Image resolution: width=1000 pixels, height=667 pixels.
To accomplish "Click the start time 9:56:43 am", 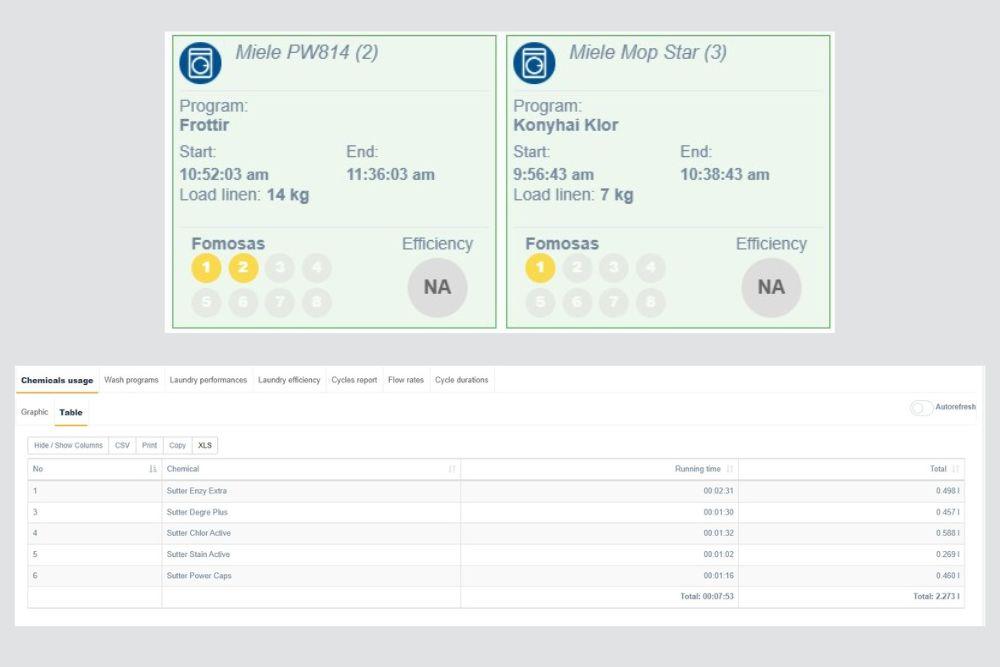I will click(x=554, y=175).
